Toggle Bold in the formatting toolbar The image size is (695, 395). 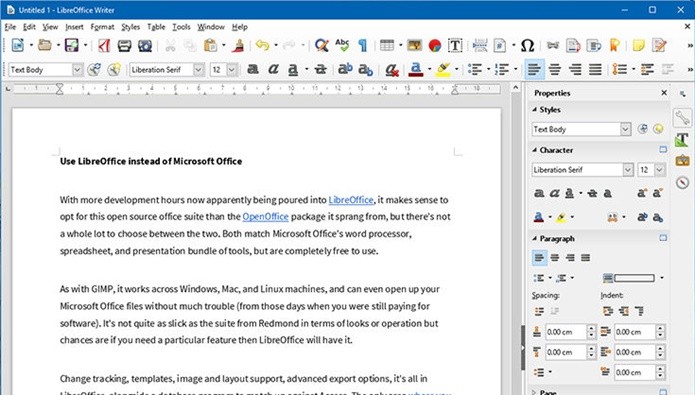pos(253,69)
